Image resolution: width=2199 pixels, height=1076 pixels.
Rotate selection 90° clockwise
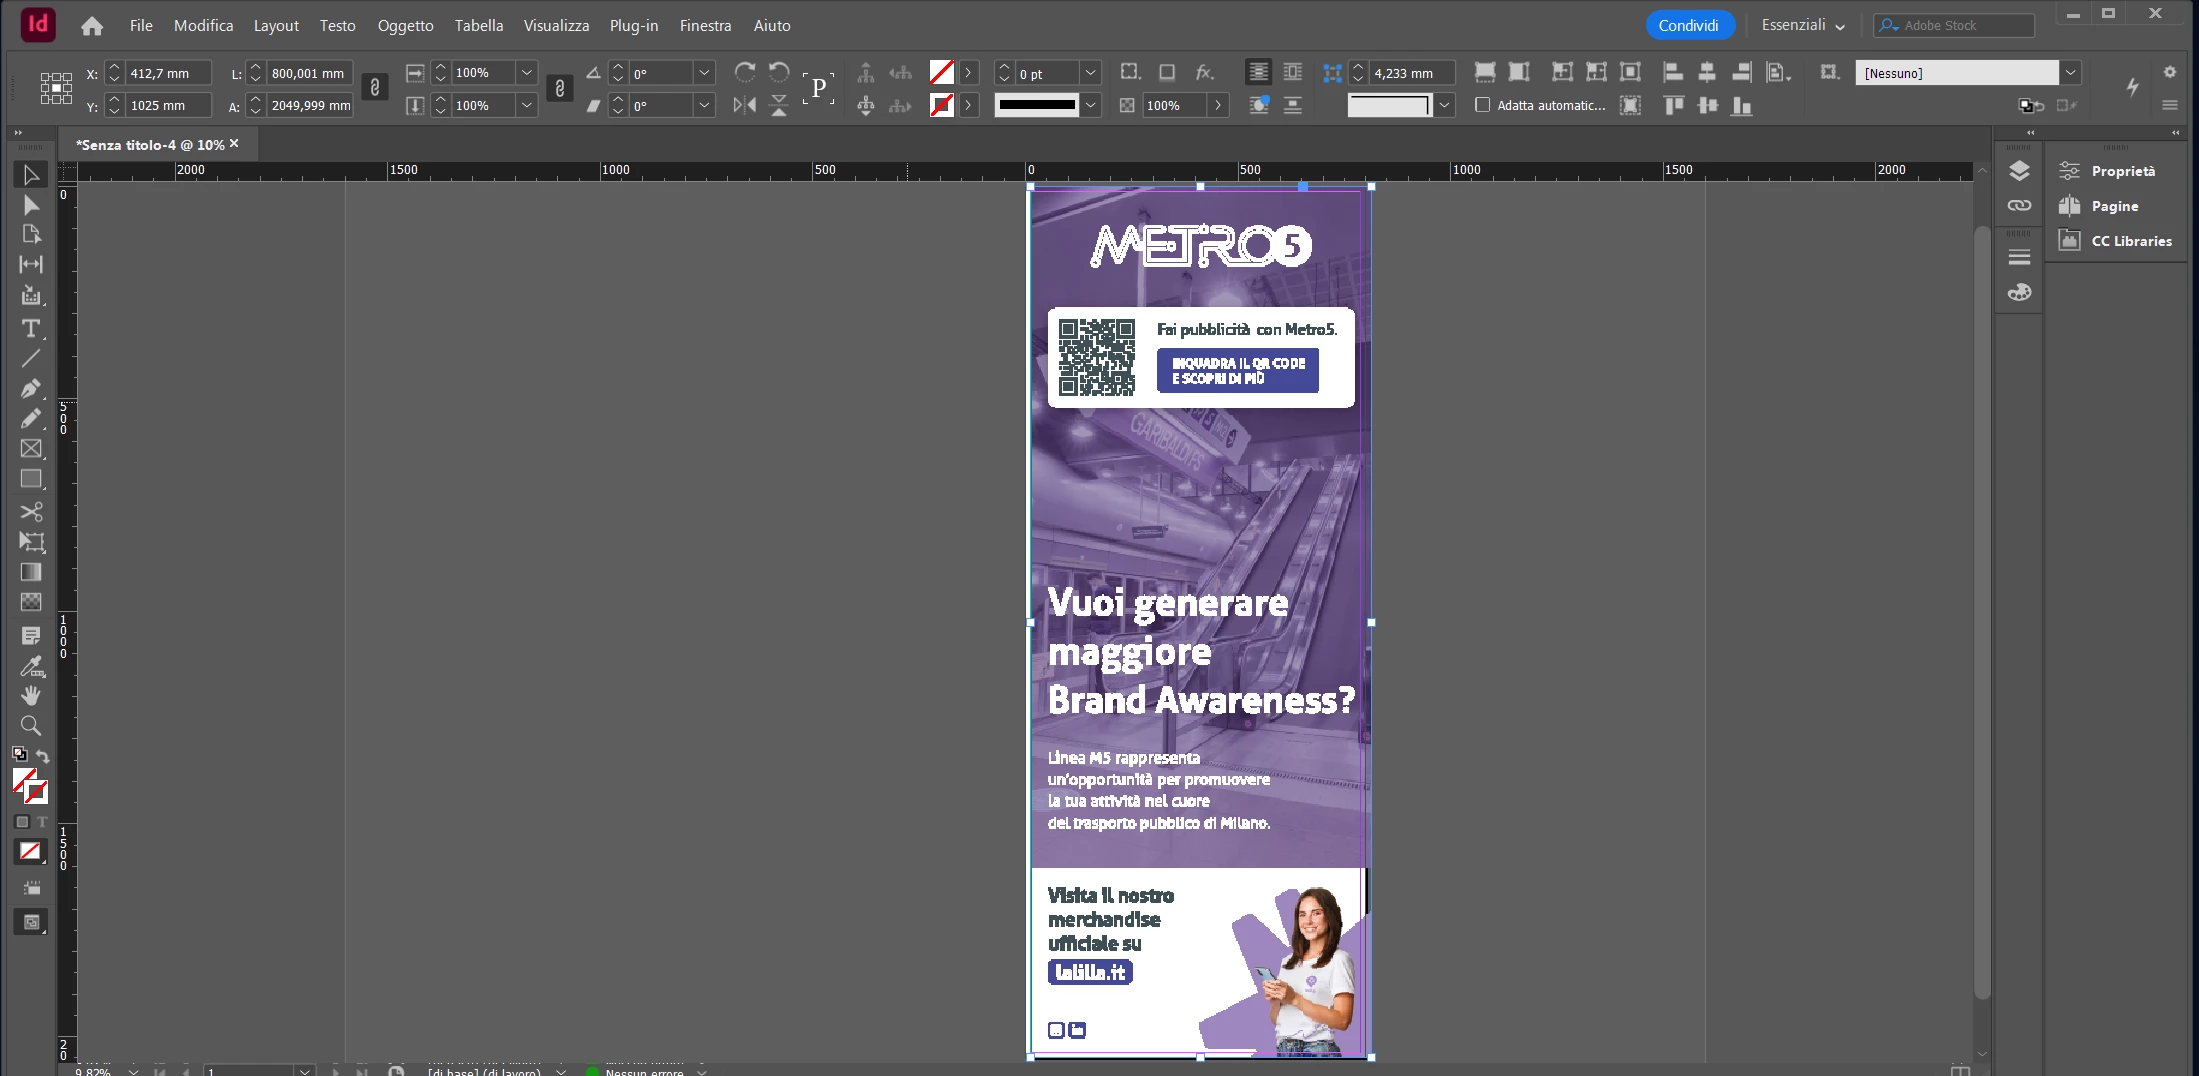(745, 72)
